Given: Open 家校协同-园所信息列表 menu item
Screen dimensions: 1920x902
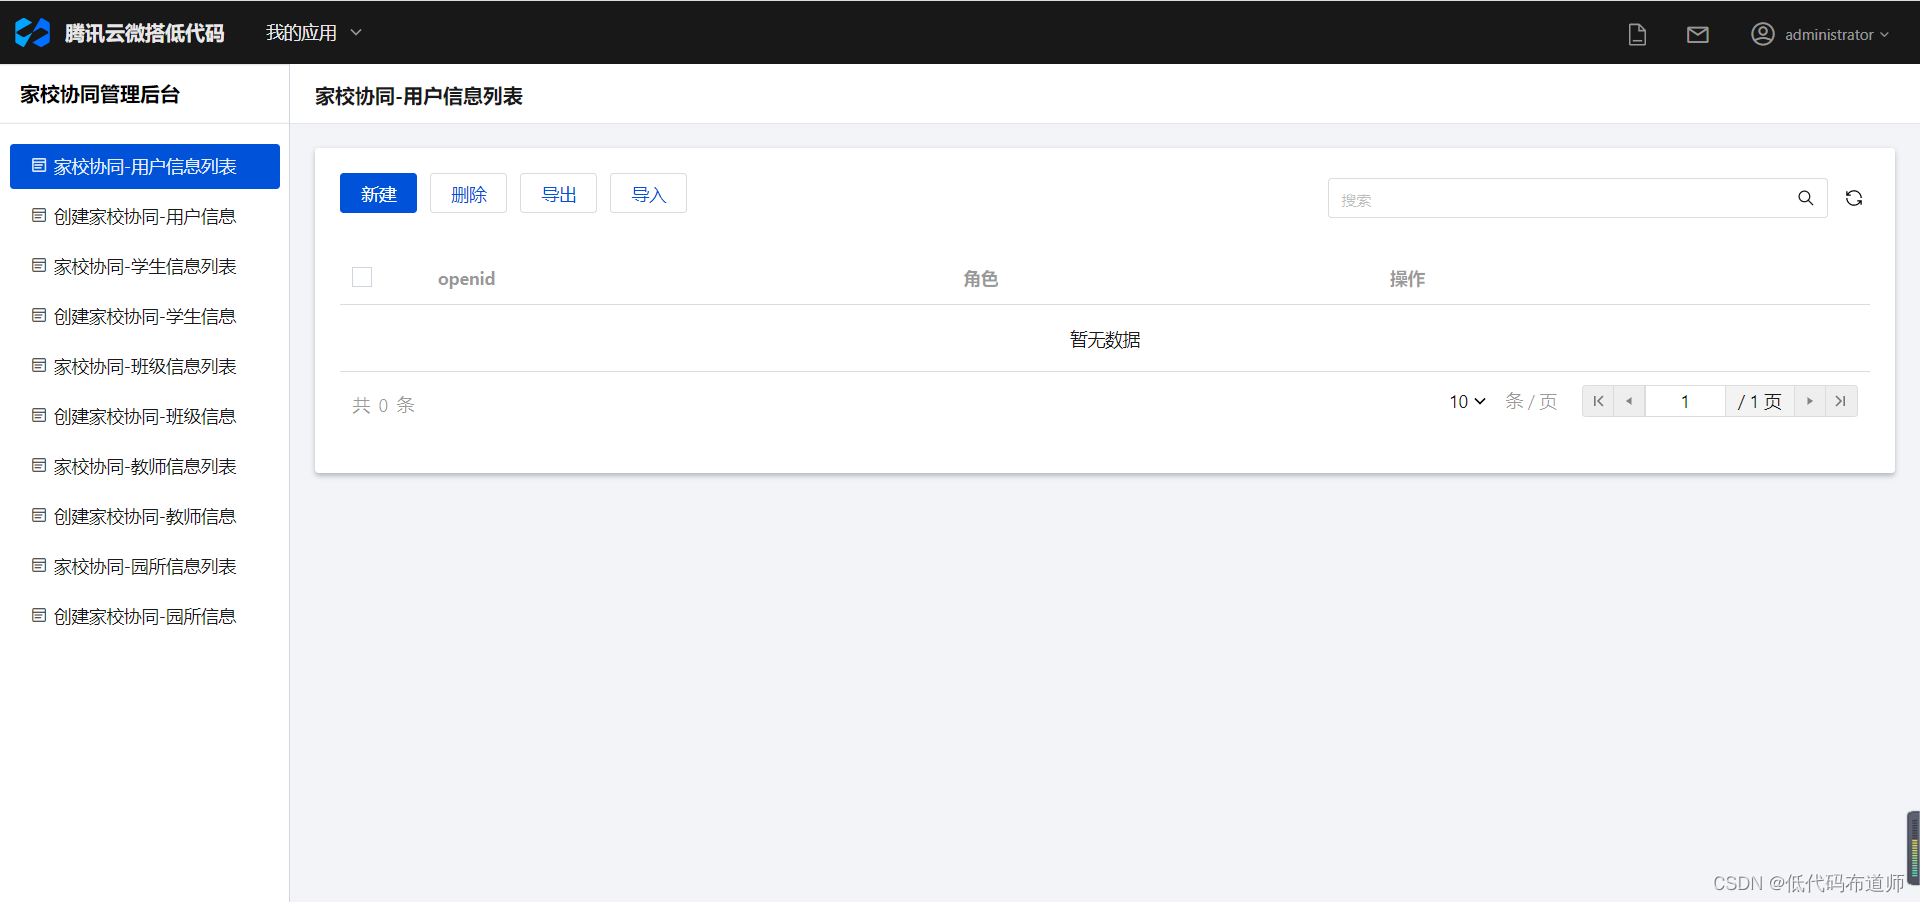Looking at the screenshot, I should pyautogui.click(x=145, y=566).
